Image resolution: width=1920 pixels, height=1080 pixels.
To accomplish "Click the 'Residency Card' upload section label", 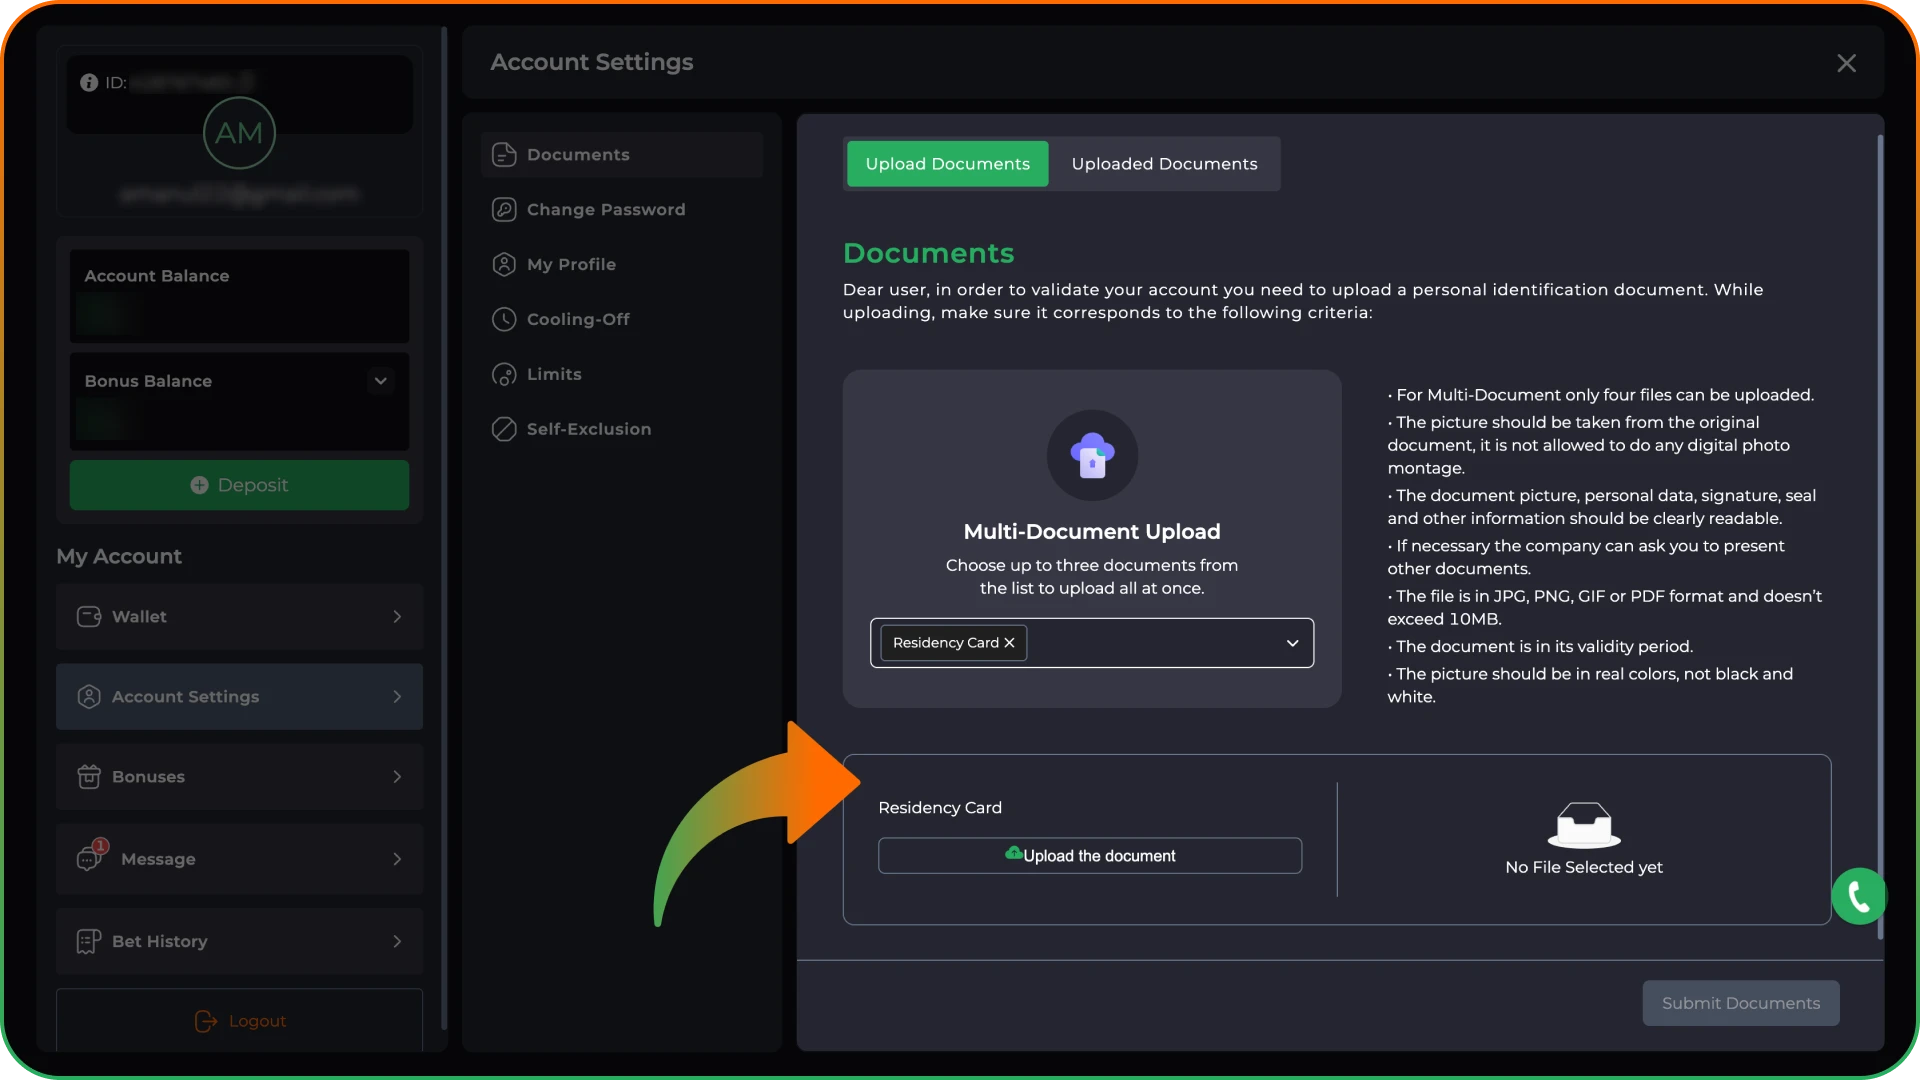I will pyautogui.click(x=940, y=808).
